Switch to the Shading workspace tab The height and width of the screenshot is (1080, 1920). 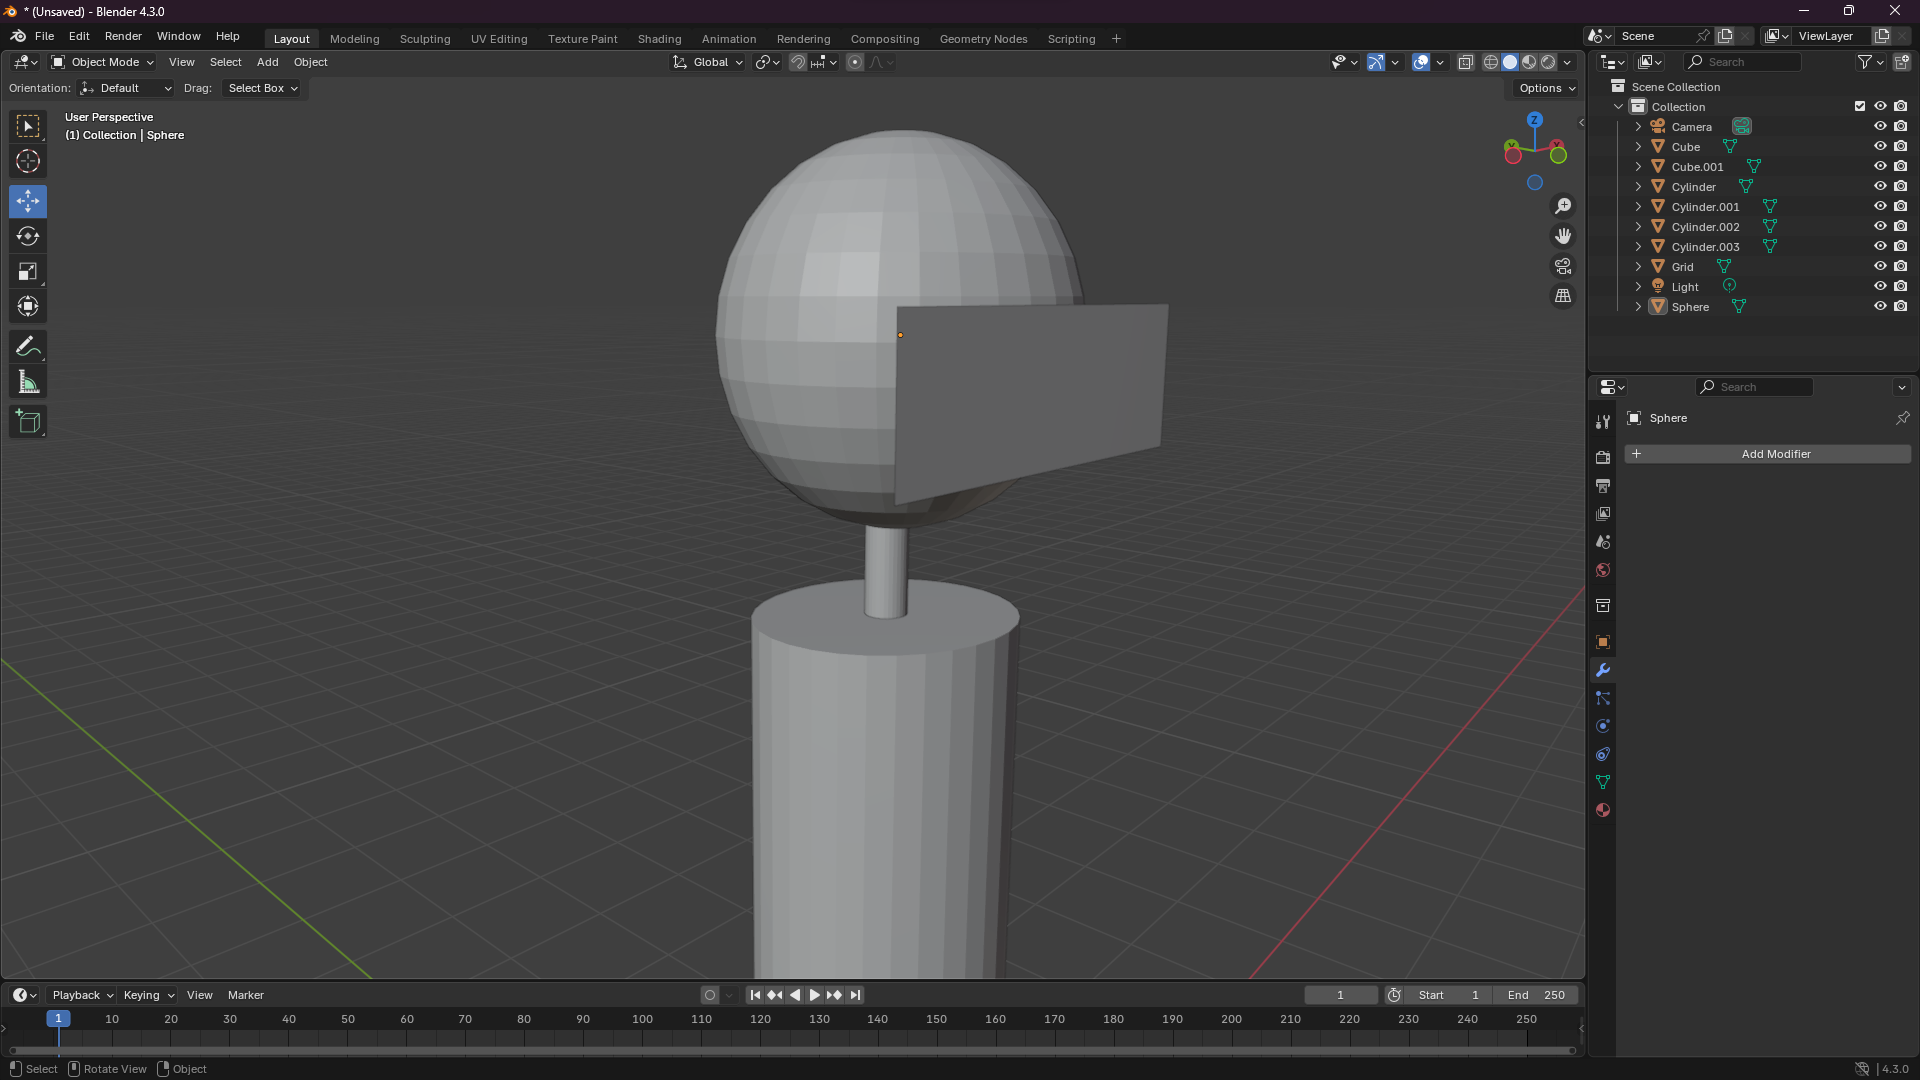[659, 39]
